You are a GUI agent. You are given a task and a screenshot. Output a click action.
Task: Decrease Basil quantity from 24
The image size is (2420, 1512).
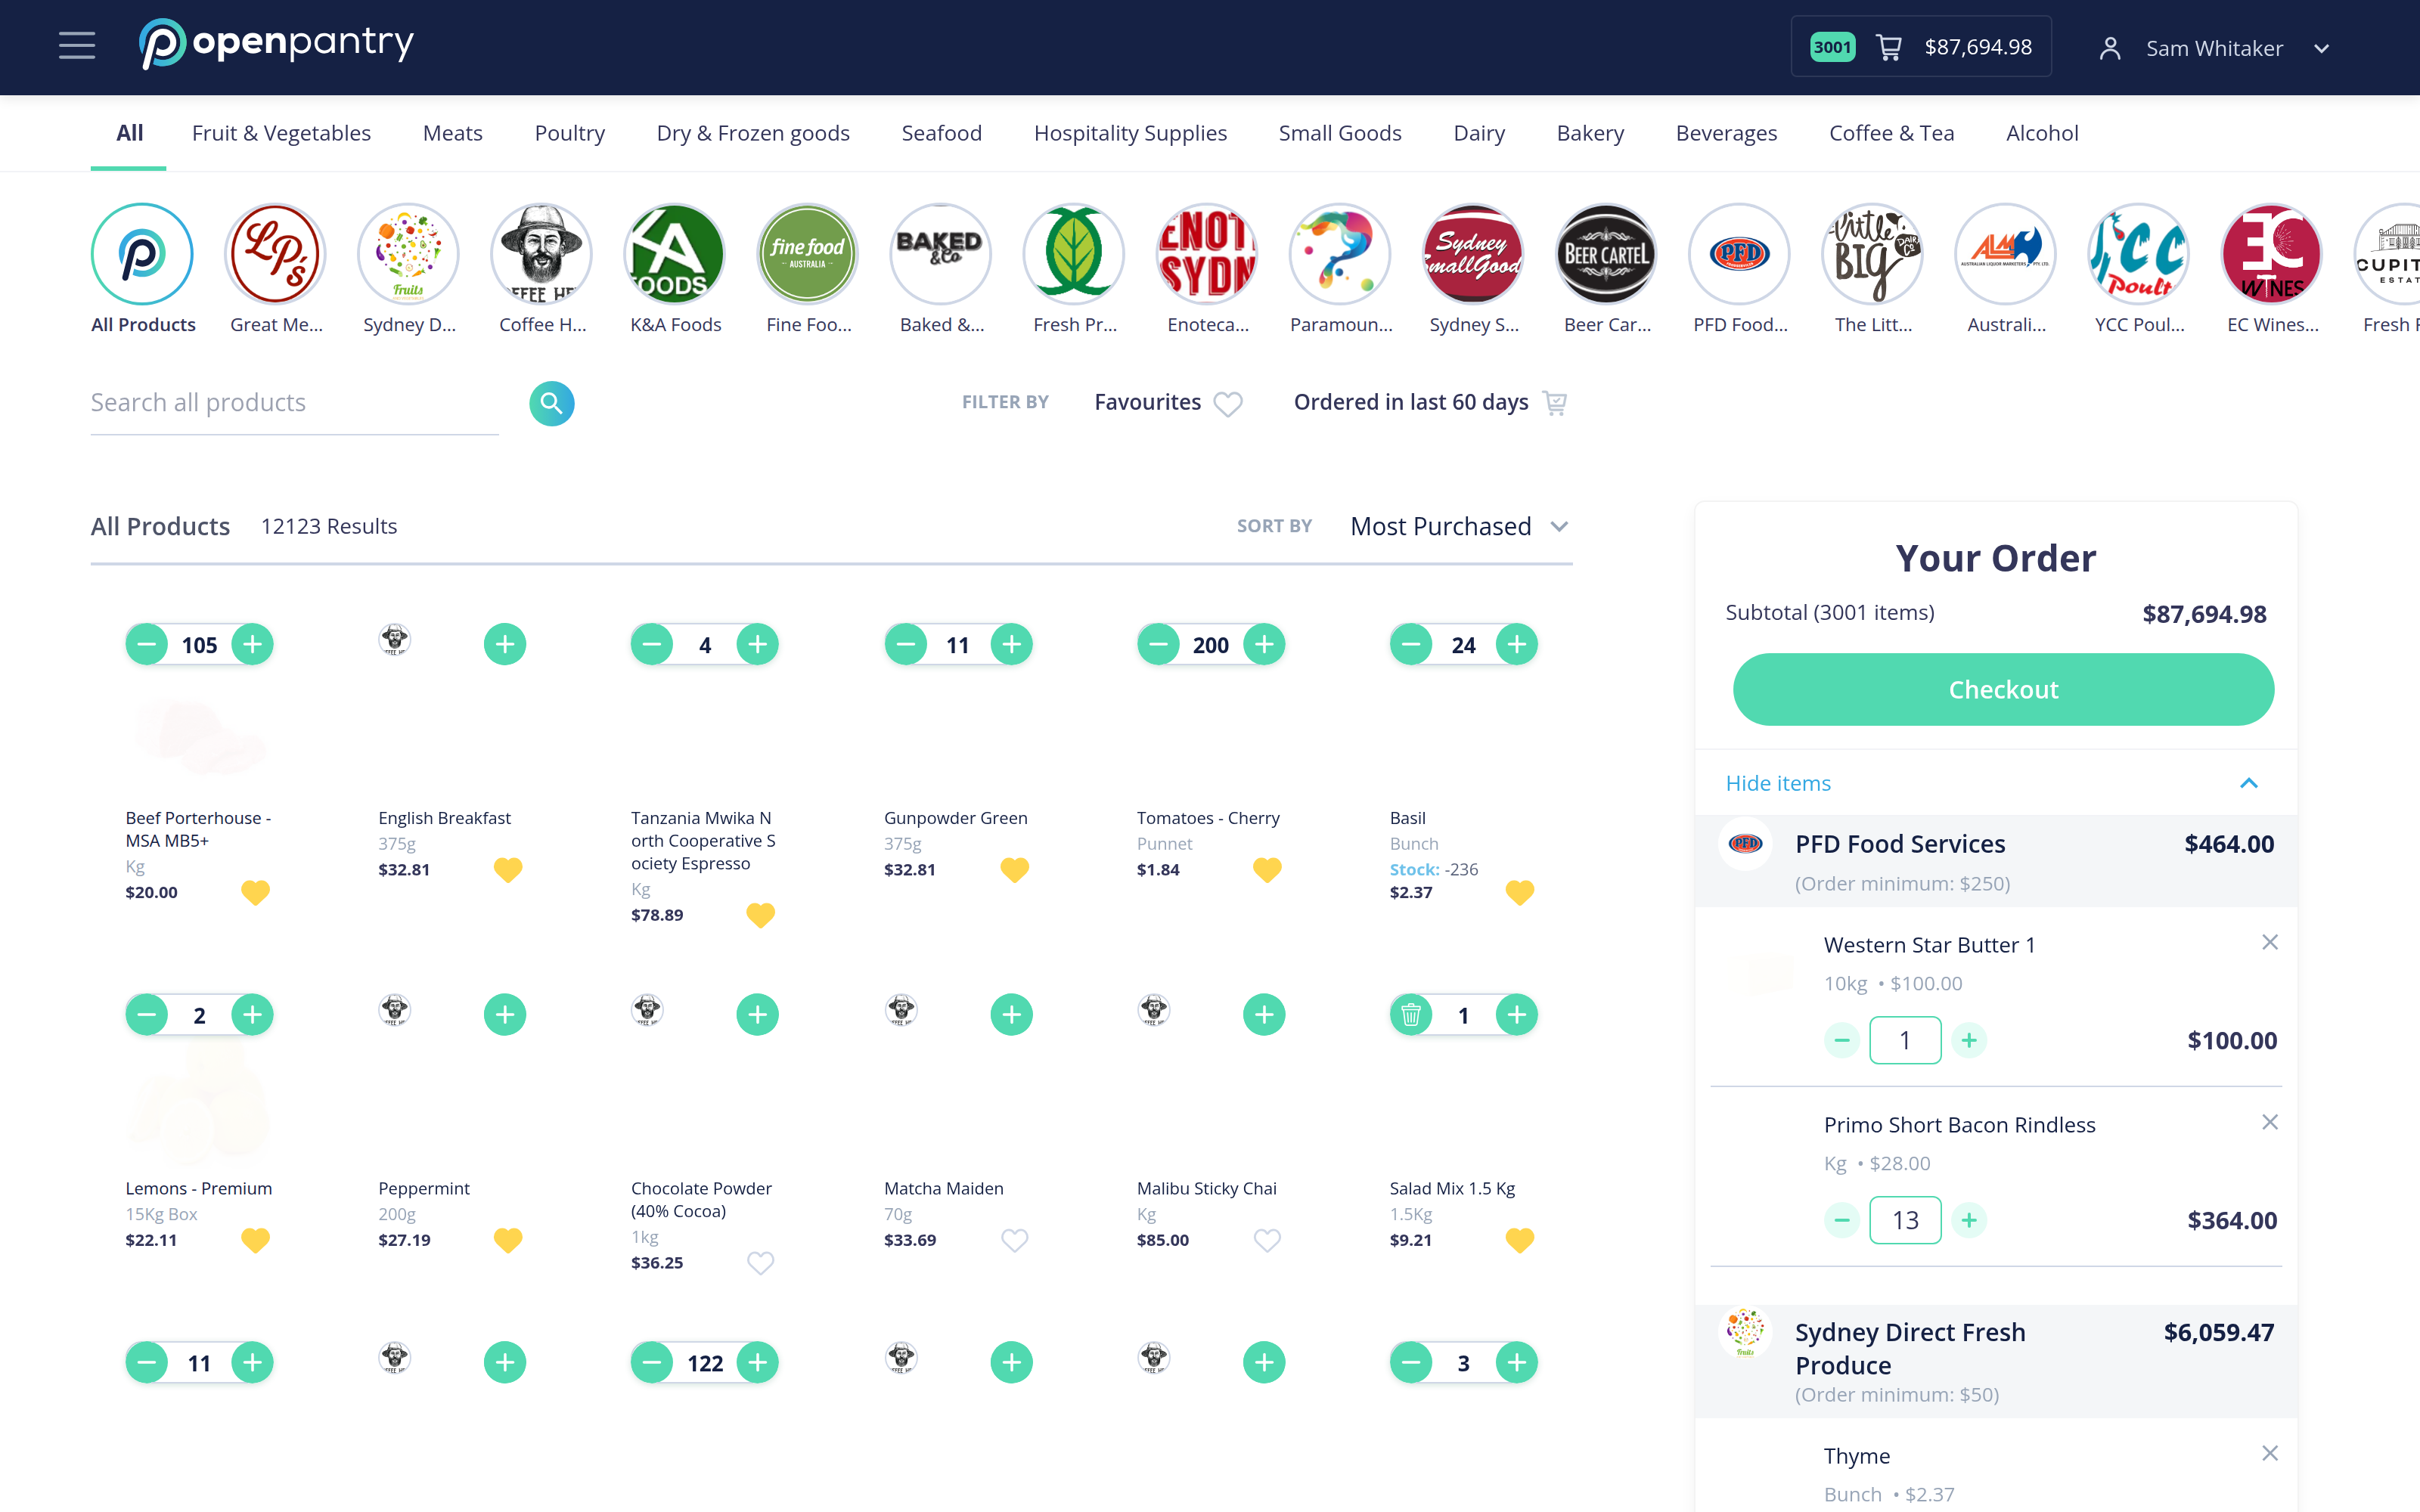(1411, 644)
